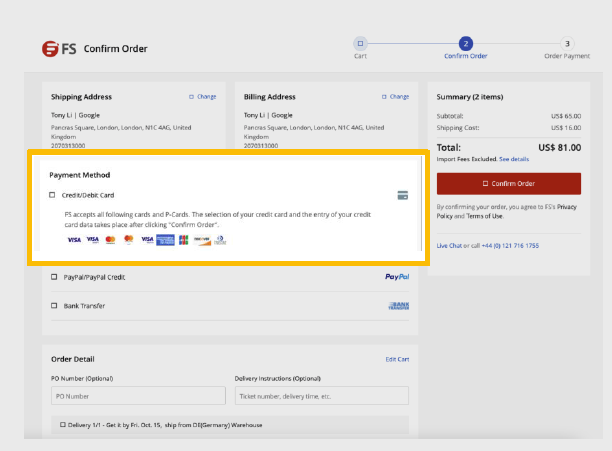This screenshot has height=451, width=612.
Task: Click the Bank Transfer logo icon
Action: (398, 306)
